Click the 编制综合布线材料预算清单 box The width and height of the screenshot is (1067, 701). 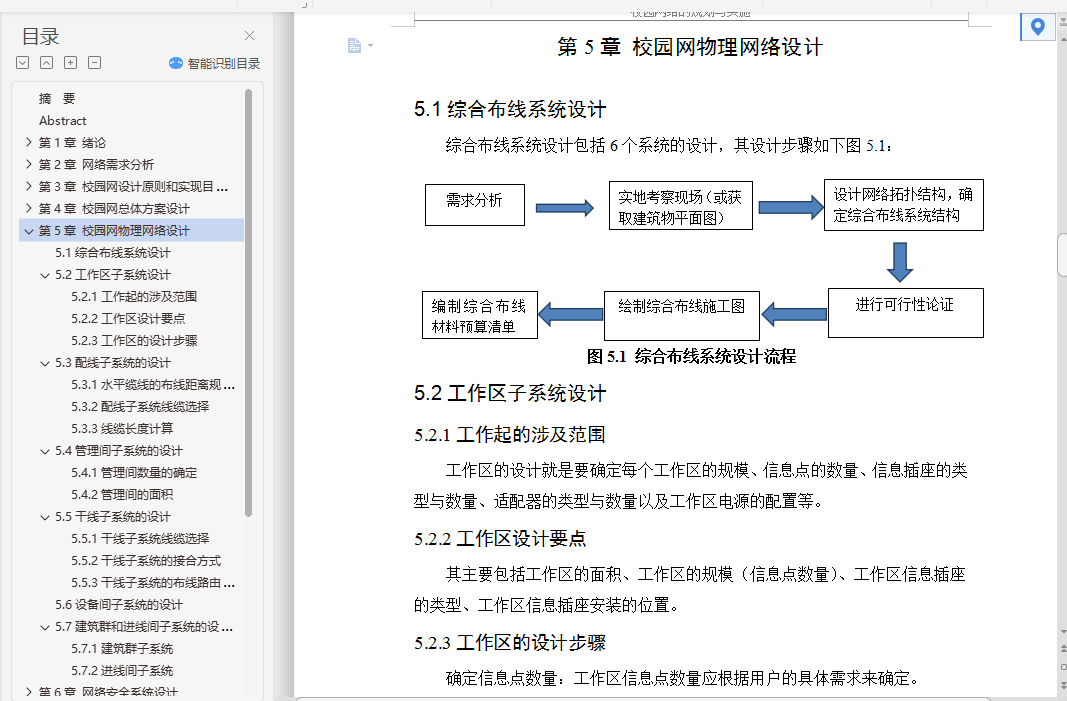click(x=480, y=315)
